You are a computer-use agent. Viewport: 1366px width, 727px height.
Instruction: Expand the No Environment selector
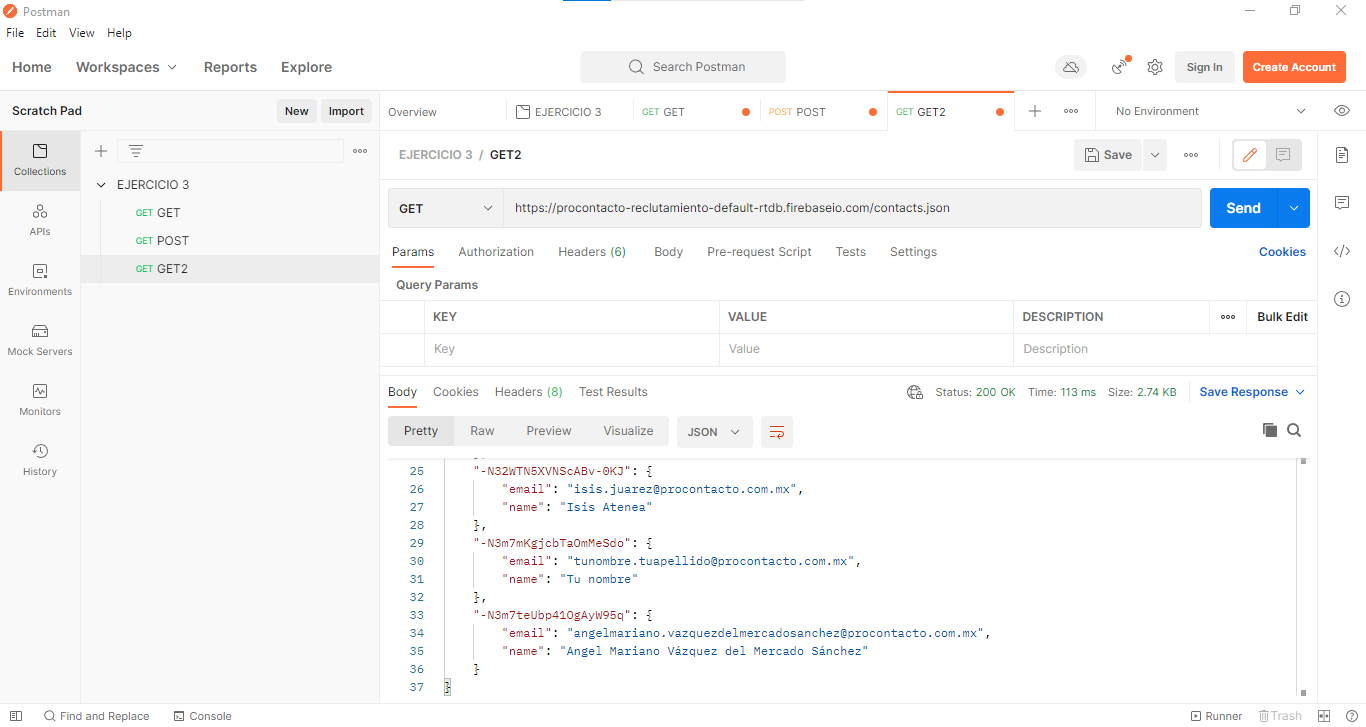1205,111
